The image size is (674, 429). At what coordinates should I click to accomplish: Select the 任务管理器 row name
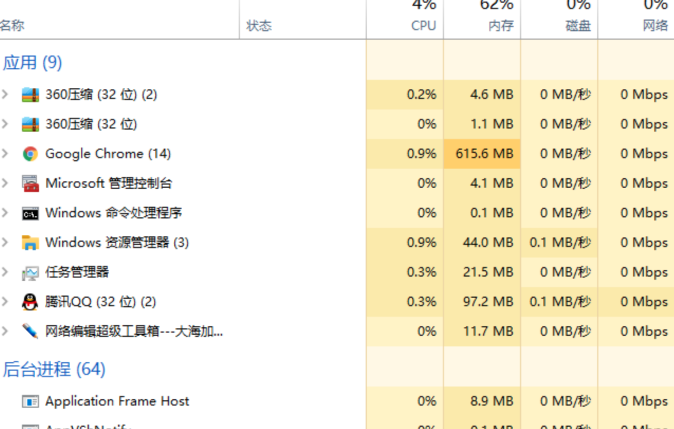click(77, 273)
